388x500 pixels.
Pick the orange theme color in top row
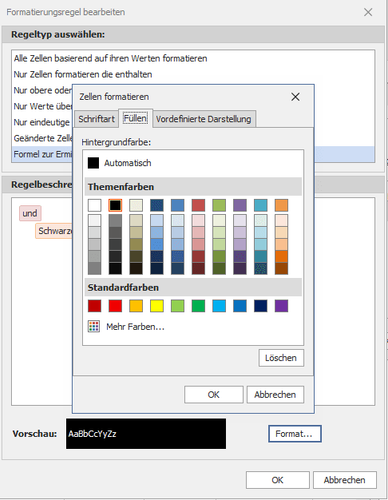pos(281,205)
